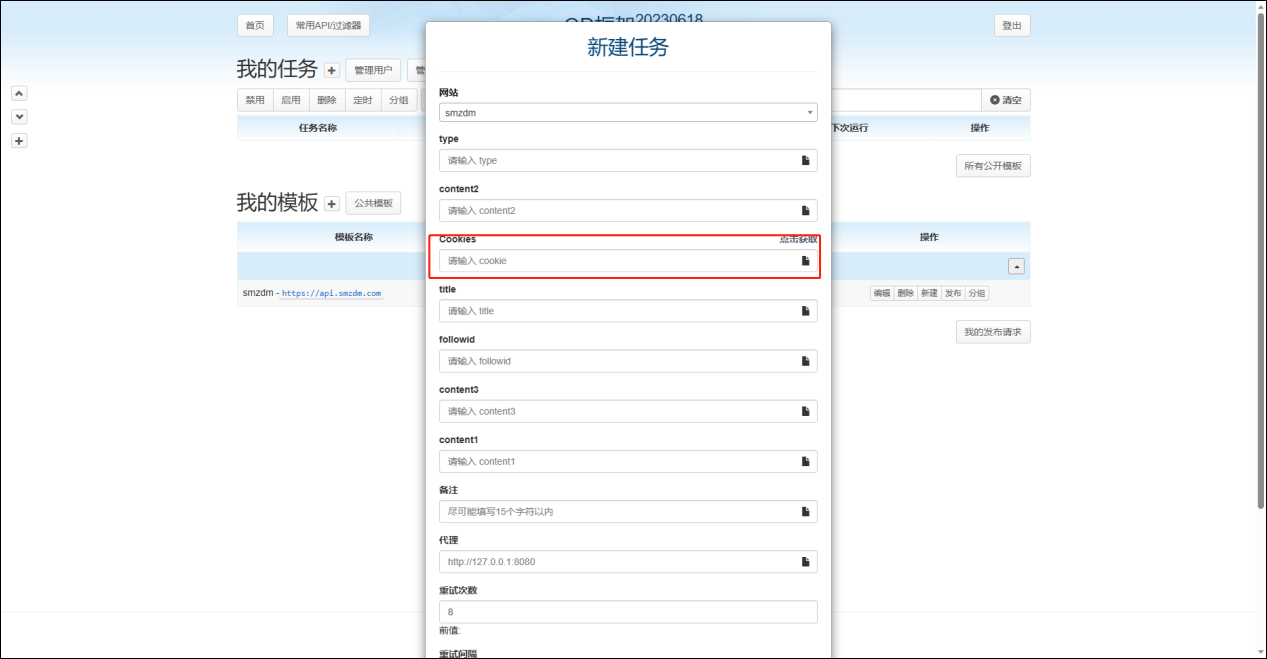This screenshot has width=1267, height=659.
Task: Click the 重试次数 input field
Action: click(x=628, y=612)
